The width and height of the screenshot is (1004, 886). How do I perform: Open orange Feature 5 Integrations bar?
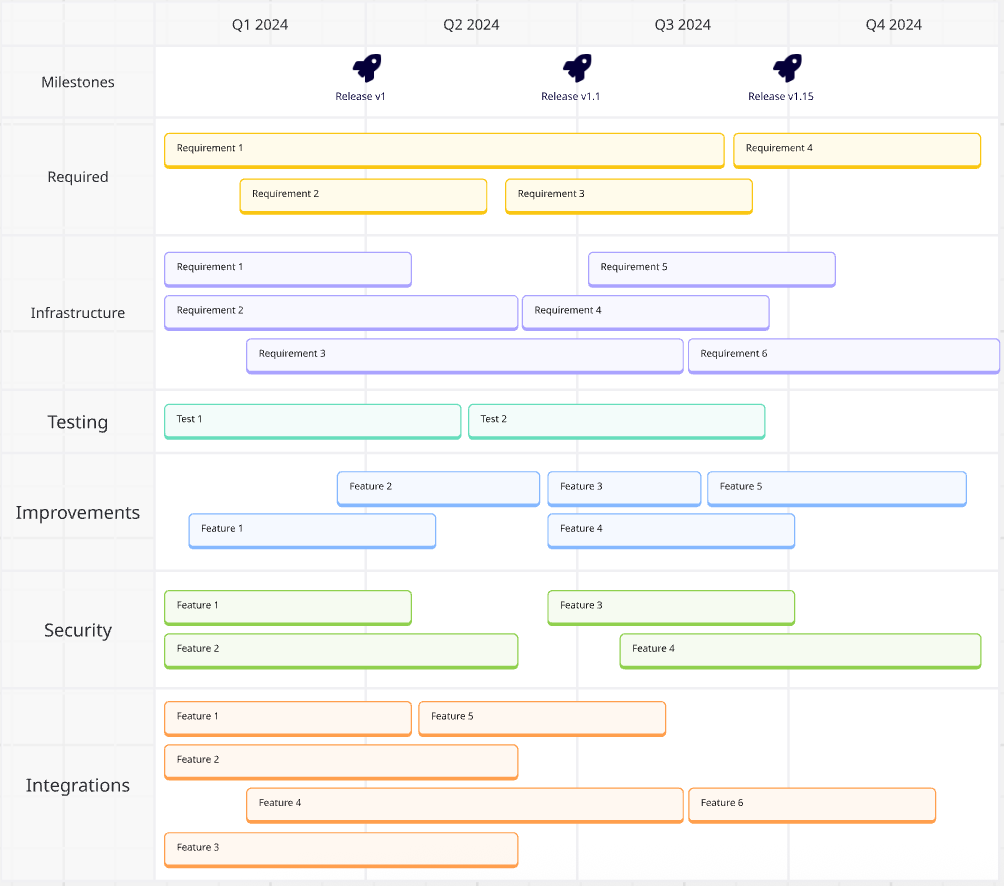pyautogui.click(x=541, y=718)
